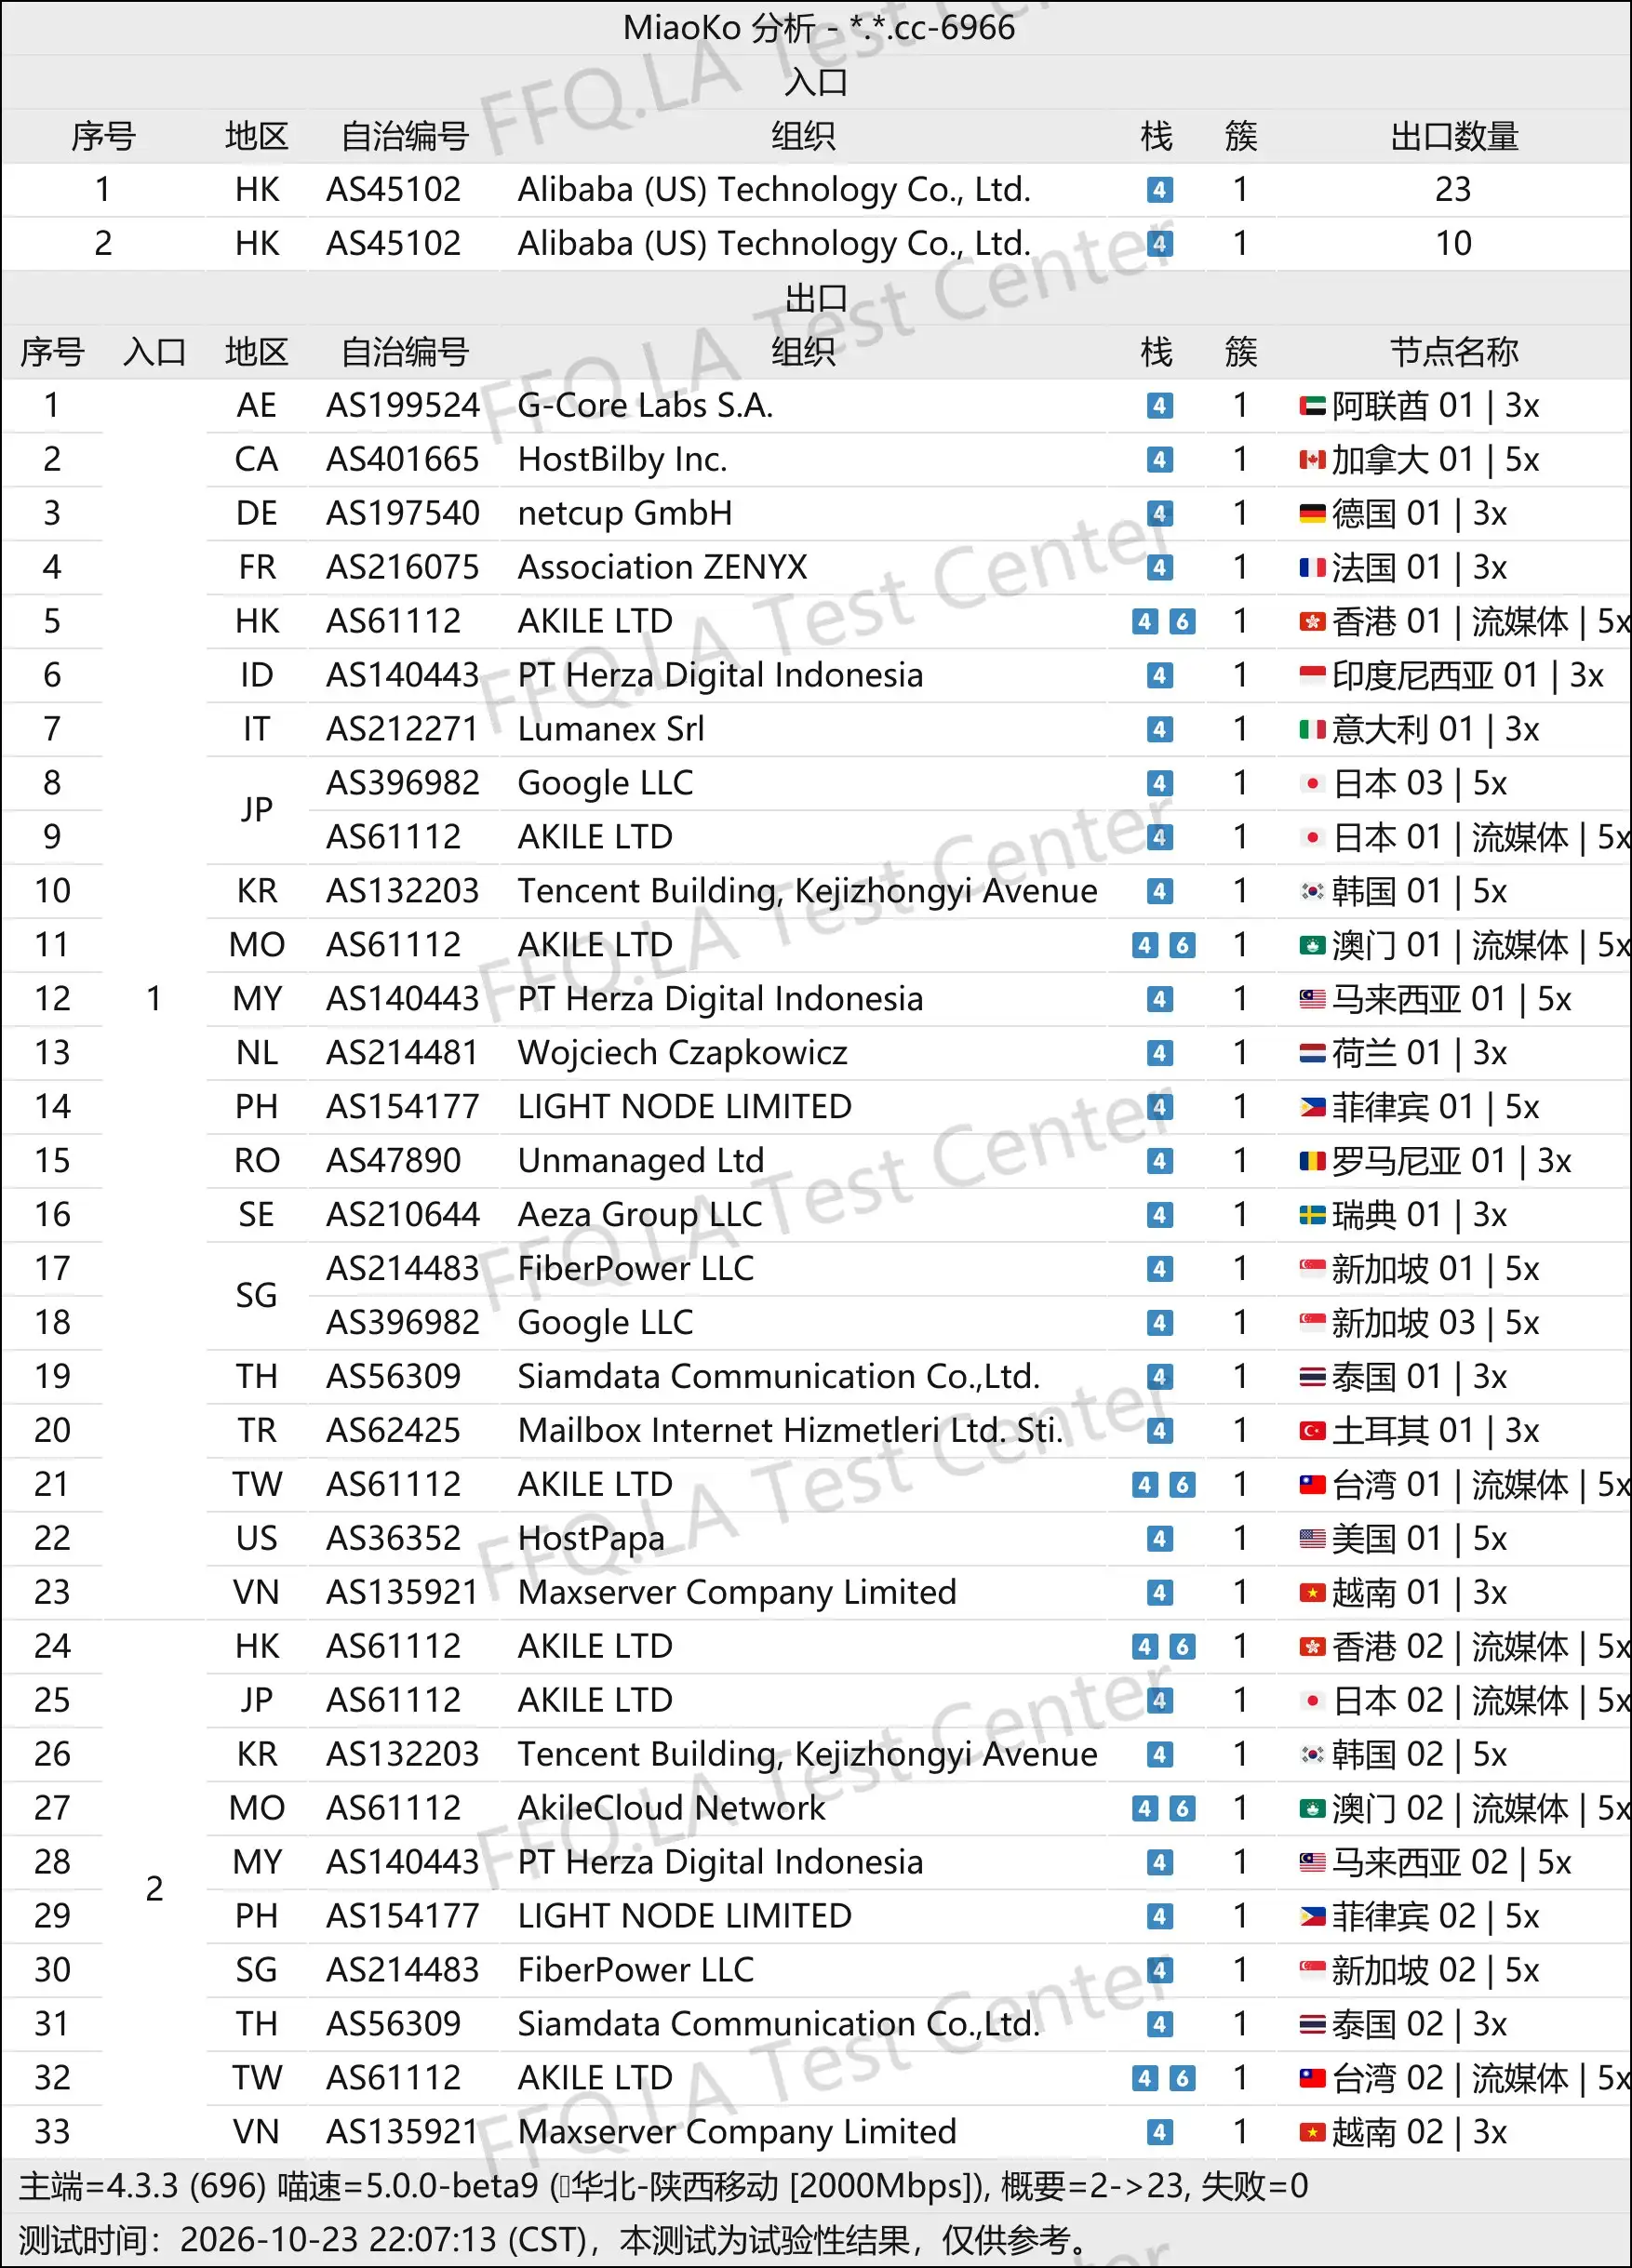This screenshot has height=2268, width=1632.
Task: Select the 出口数量 column header
Action: [1454, 136]
